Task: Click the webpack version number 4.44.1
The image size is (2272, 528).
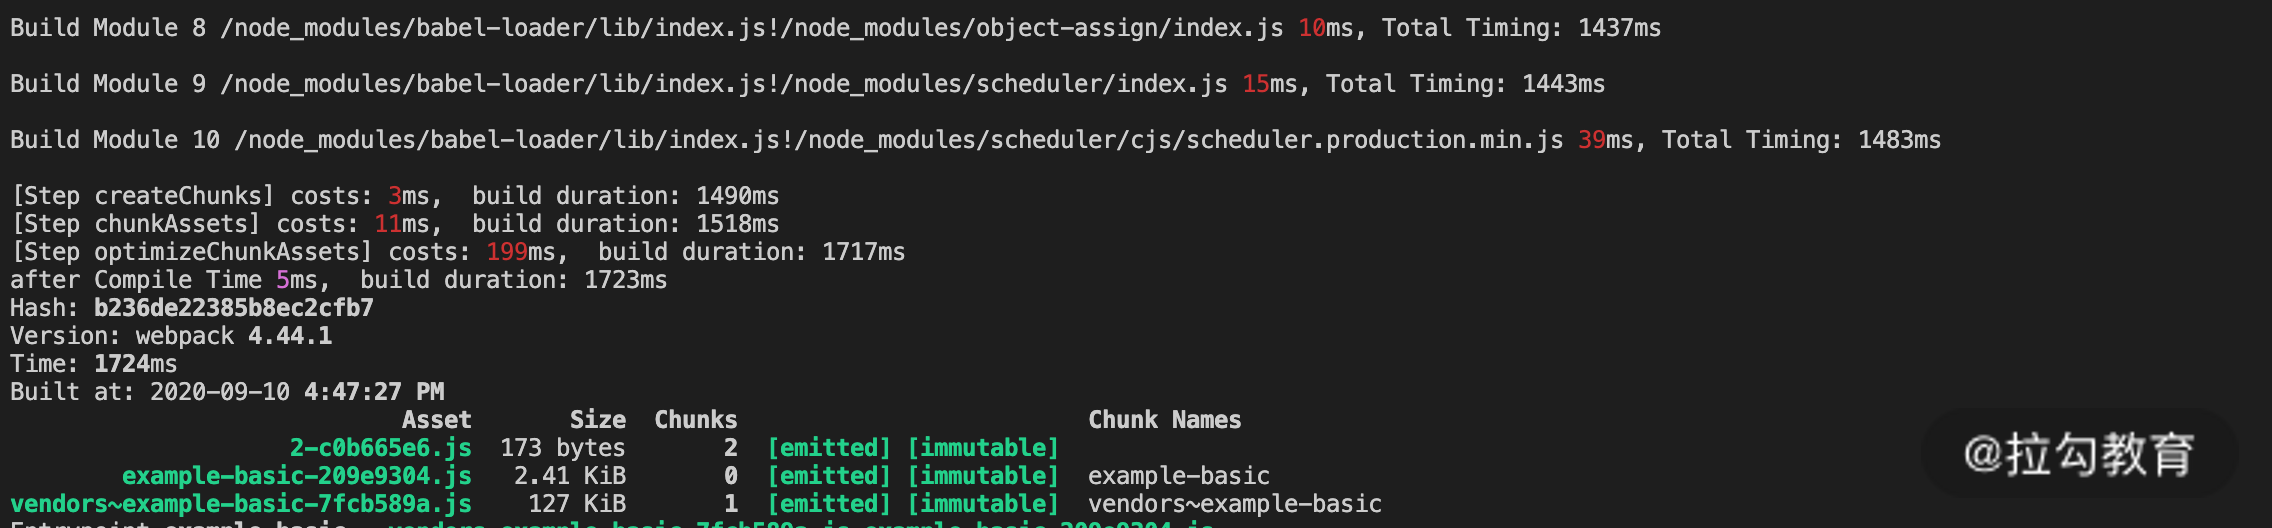Action: point(290,336)
